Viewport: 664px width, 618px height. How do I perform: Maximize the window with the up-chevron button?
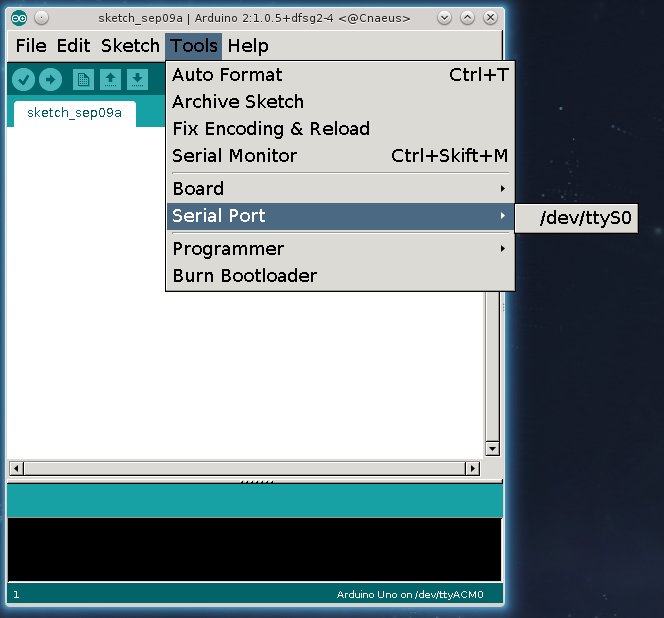(467, 18)
